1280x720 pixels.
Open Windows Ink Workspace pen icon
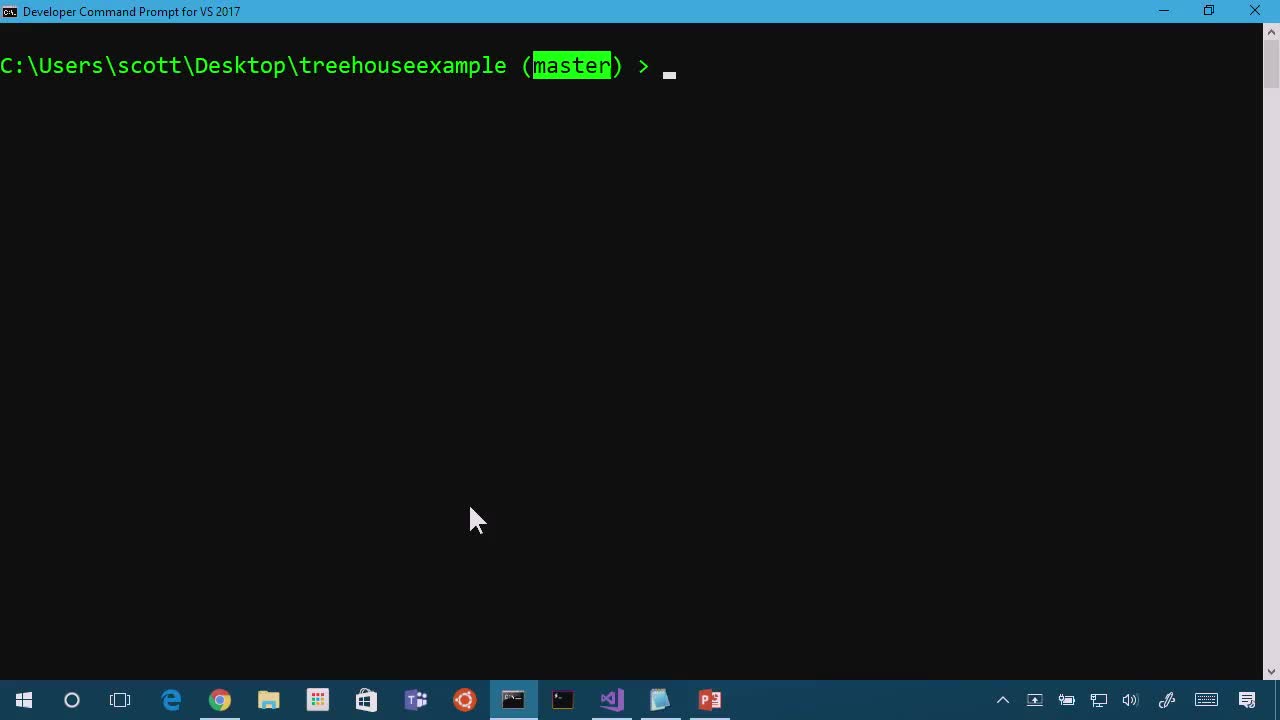[1167, 700]
